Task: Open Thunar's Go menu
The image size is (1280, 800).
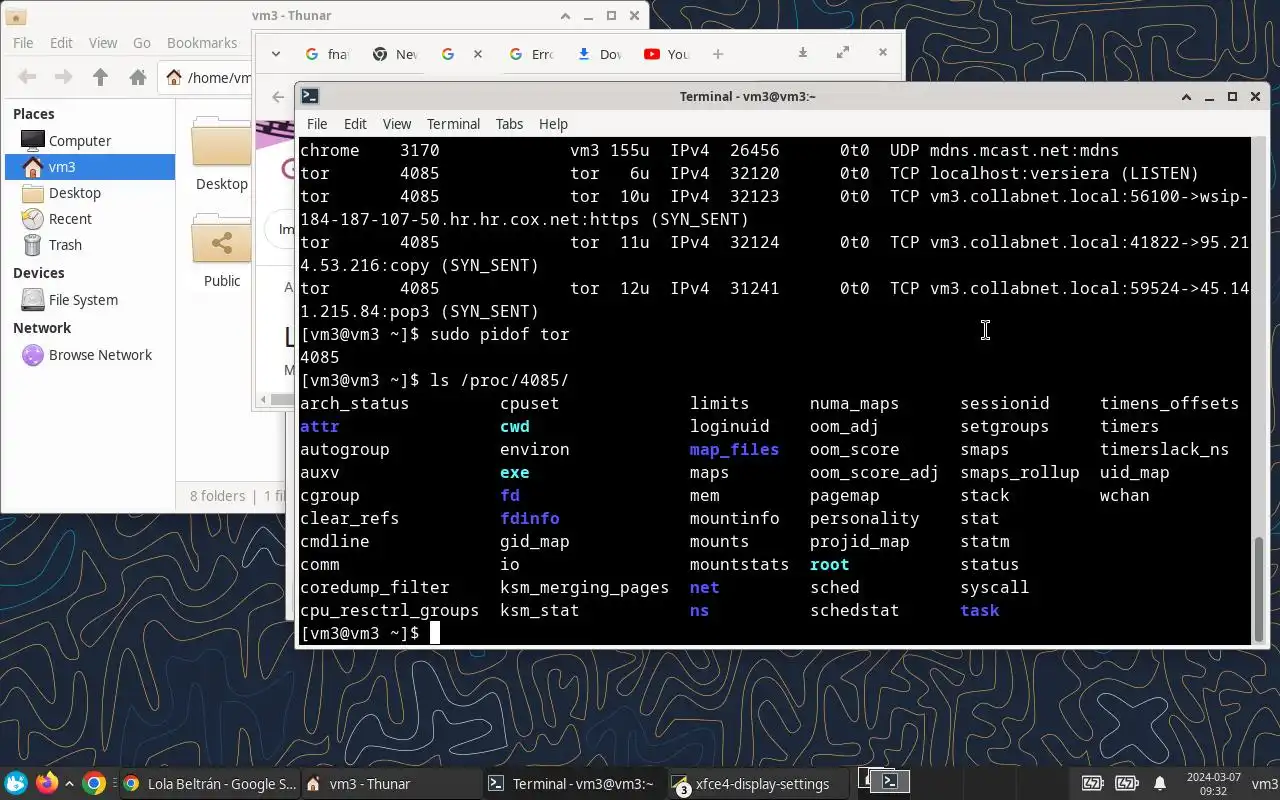Action: coord(142,43)
